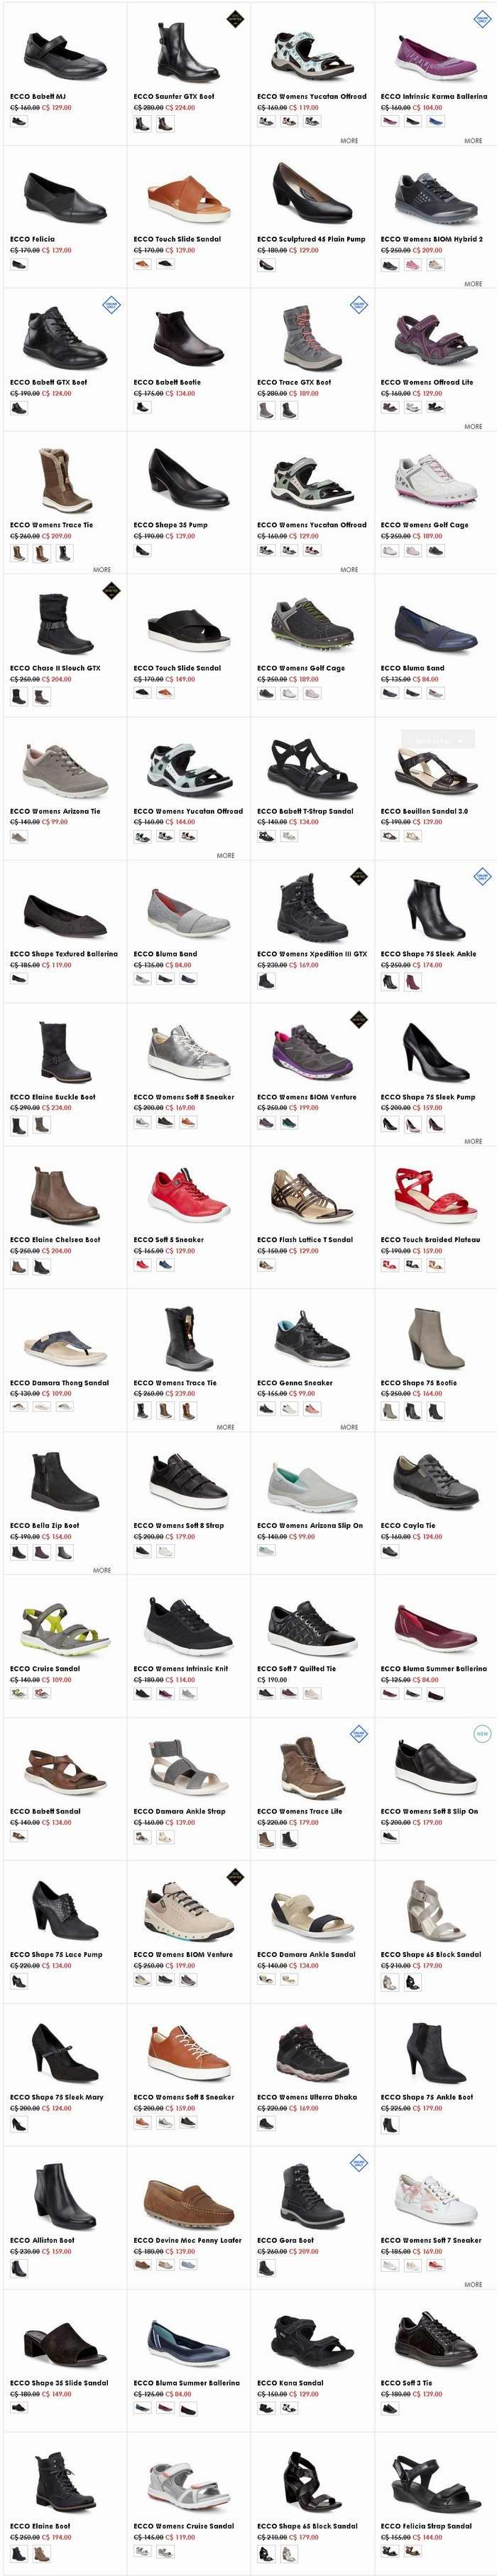Open the ECCO Devine Moc Penny Loafer link
Viewport: 497px width, 2576px height.
point(188,2240)
